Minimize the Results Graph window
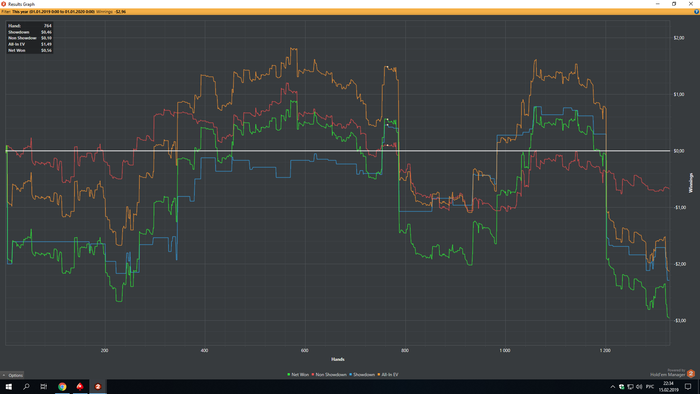700x394 pixels. point(658,4)
